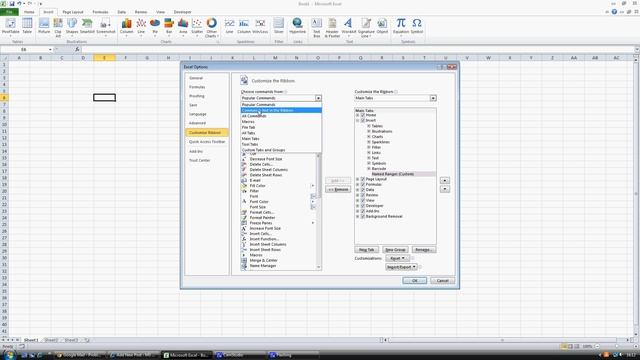Viewport: 640px width, 360px height.
Task: Uncheck the Home tab checkbox in tree
Action: [363, 115]
